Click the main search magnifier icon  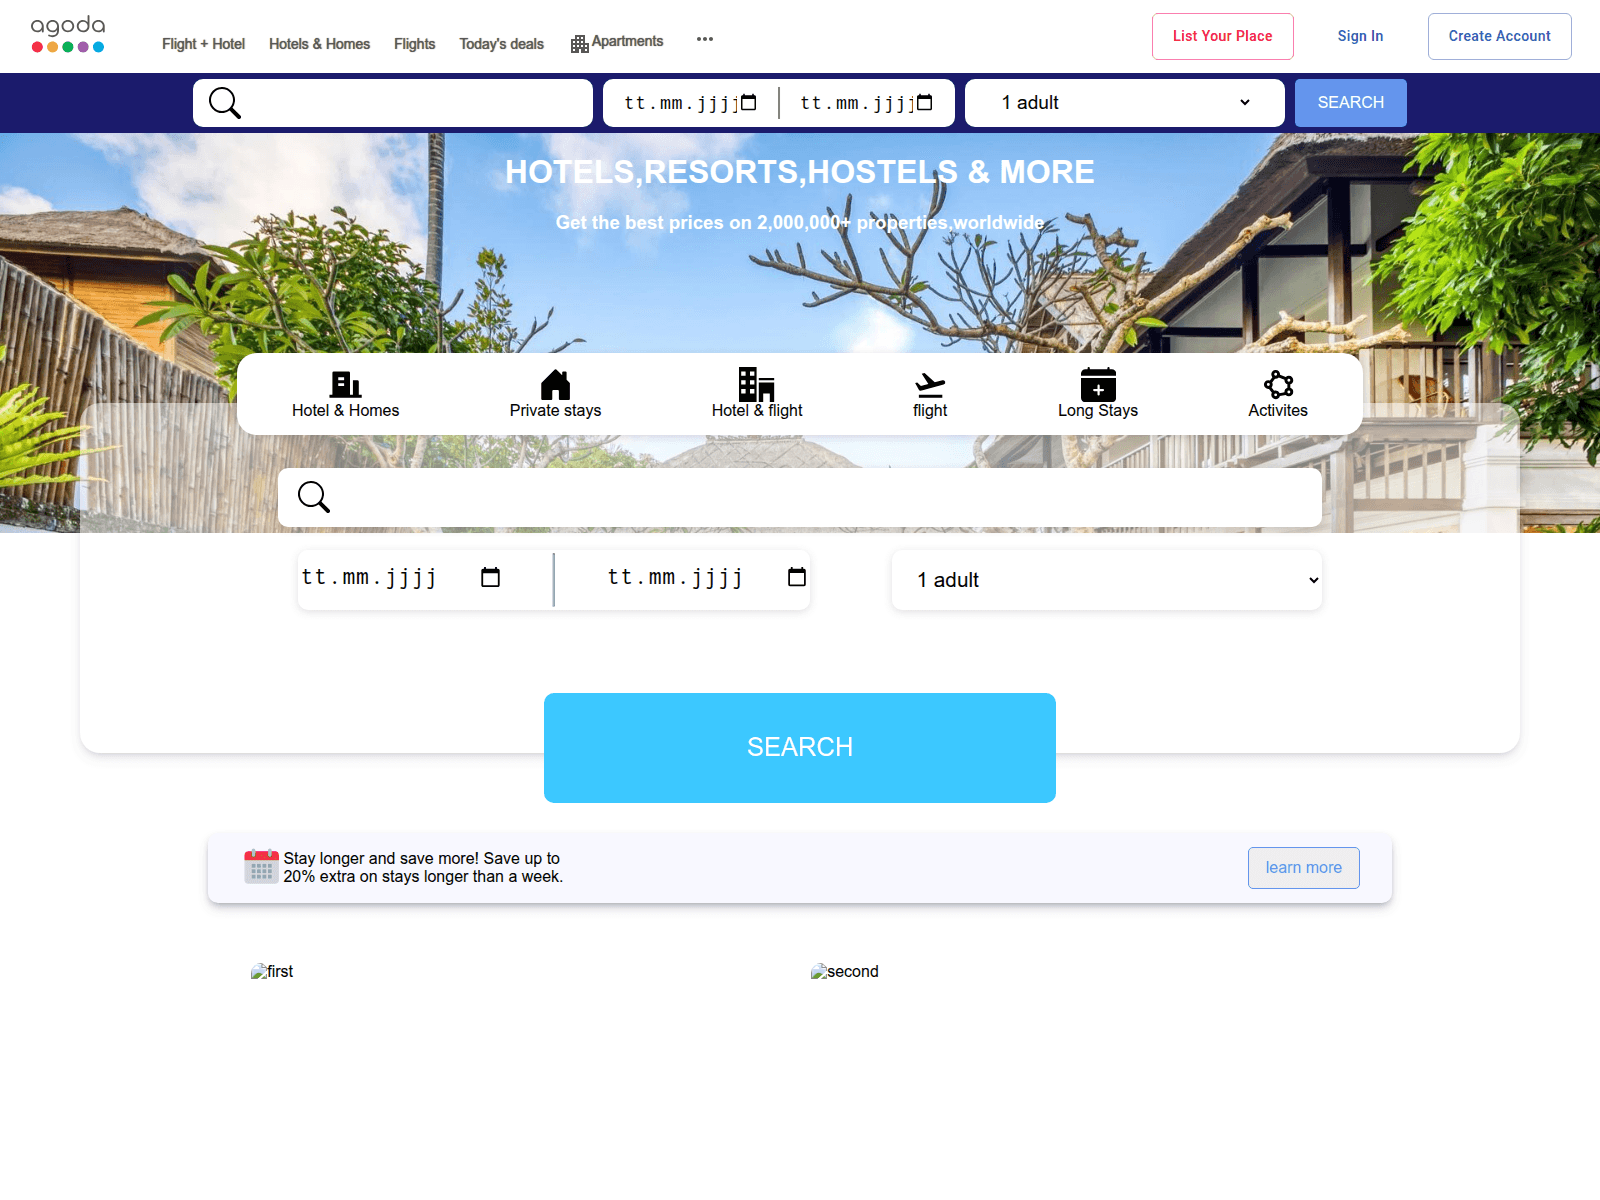(x=314, y=497)
